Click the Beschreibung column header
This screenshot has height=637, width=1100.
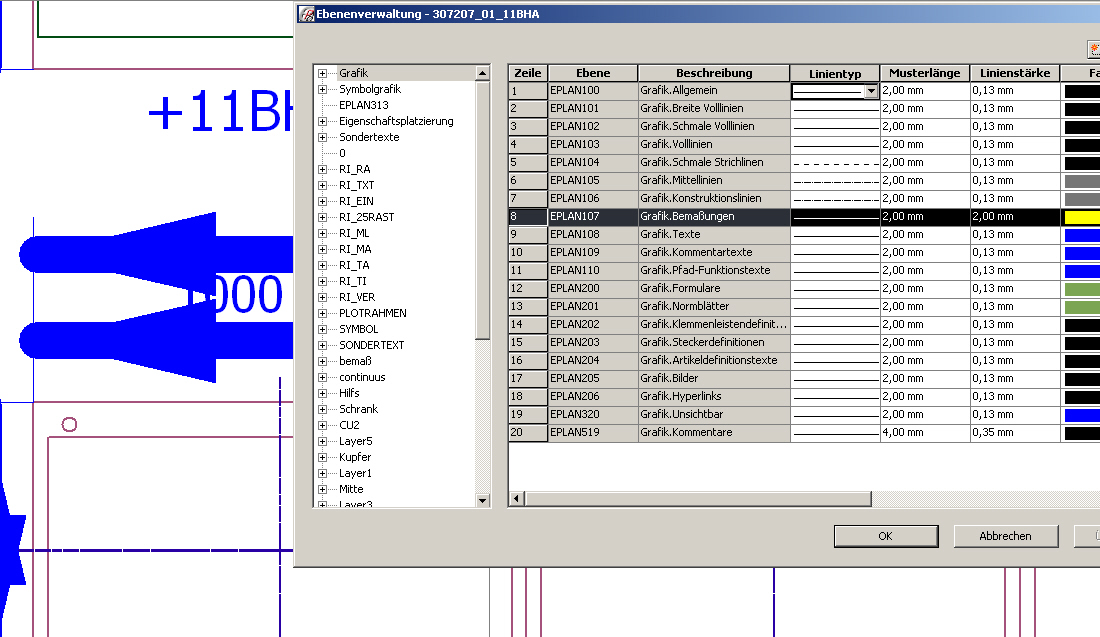pyautogui.click(x=714, y=73)
